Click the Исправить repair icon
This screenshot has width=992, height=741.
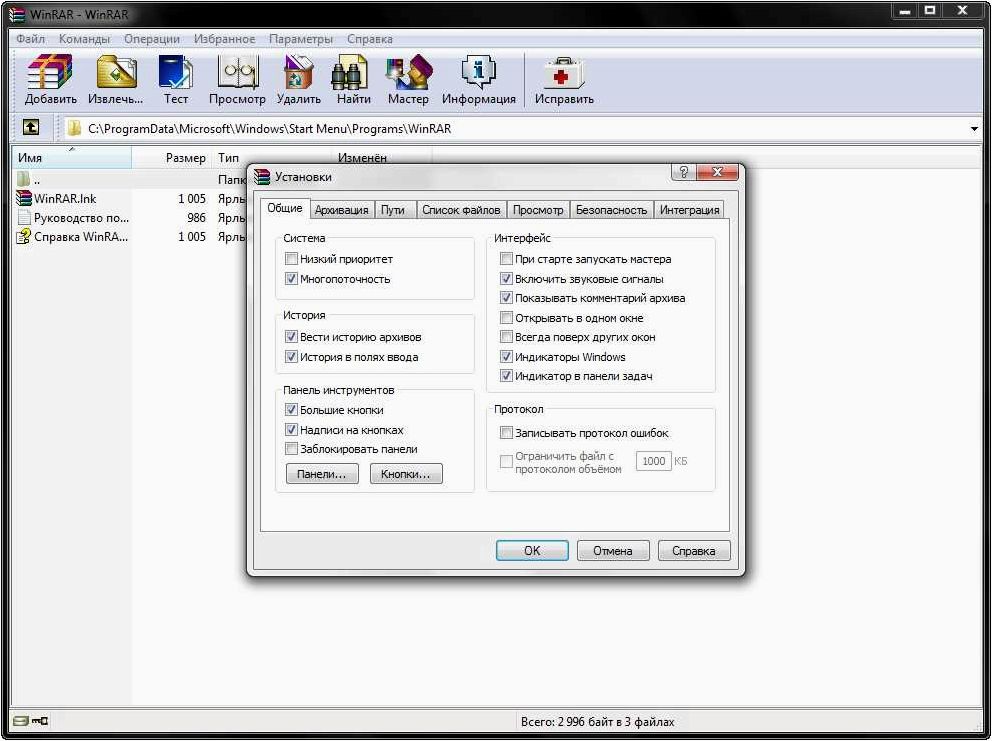(564, 73)
